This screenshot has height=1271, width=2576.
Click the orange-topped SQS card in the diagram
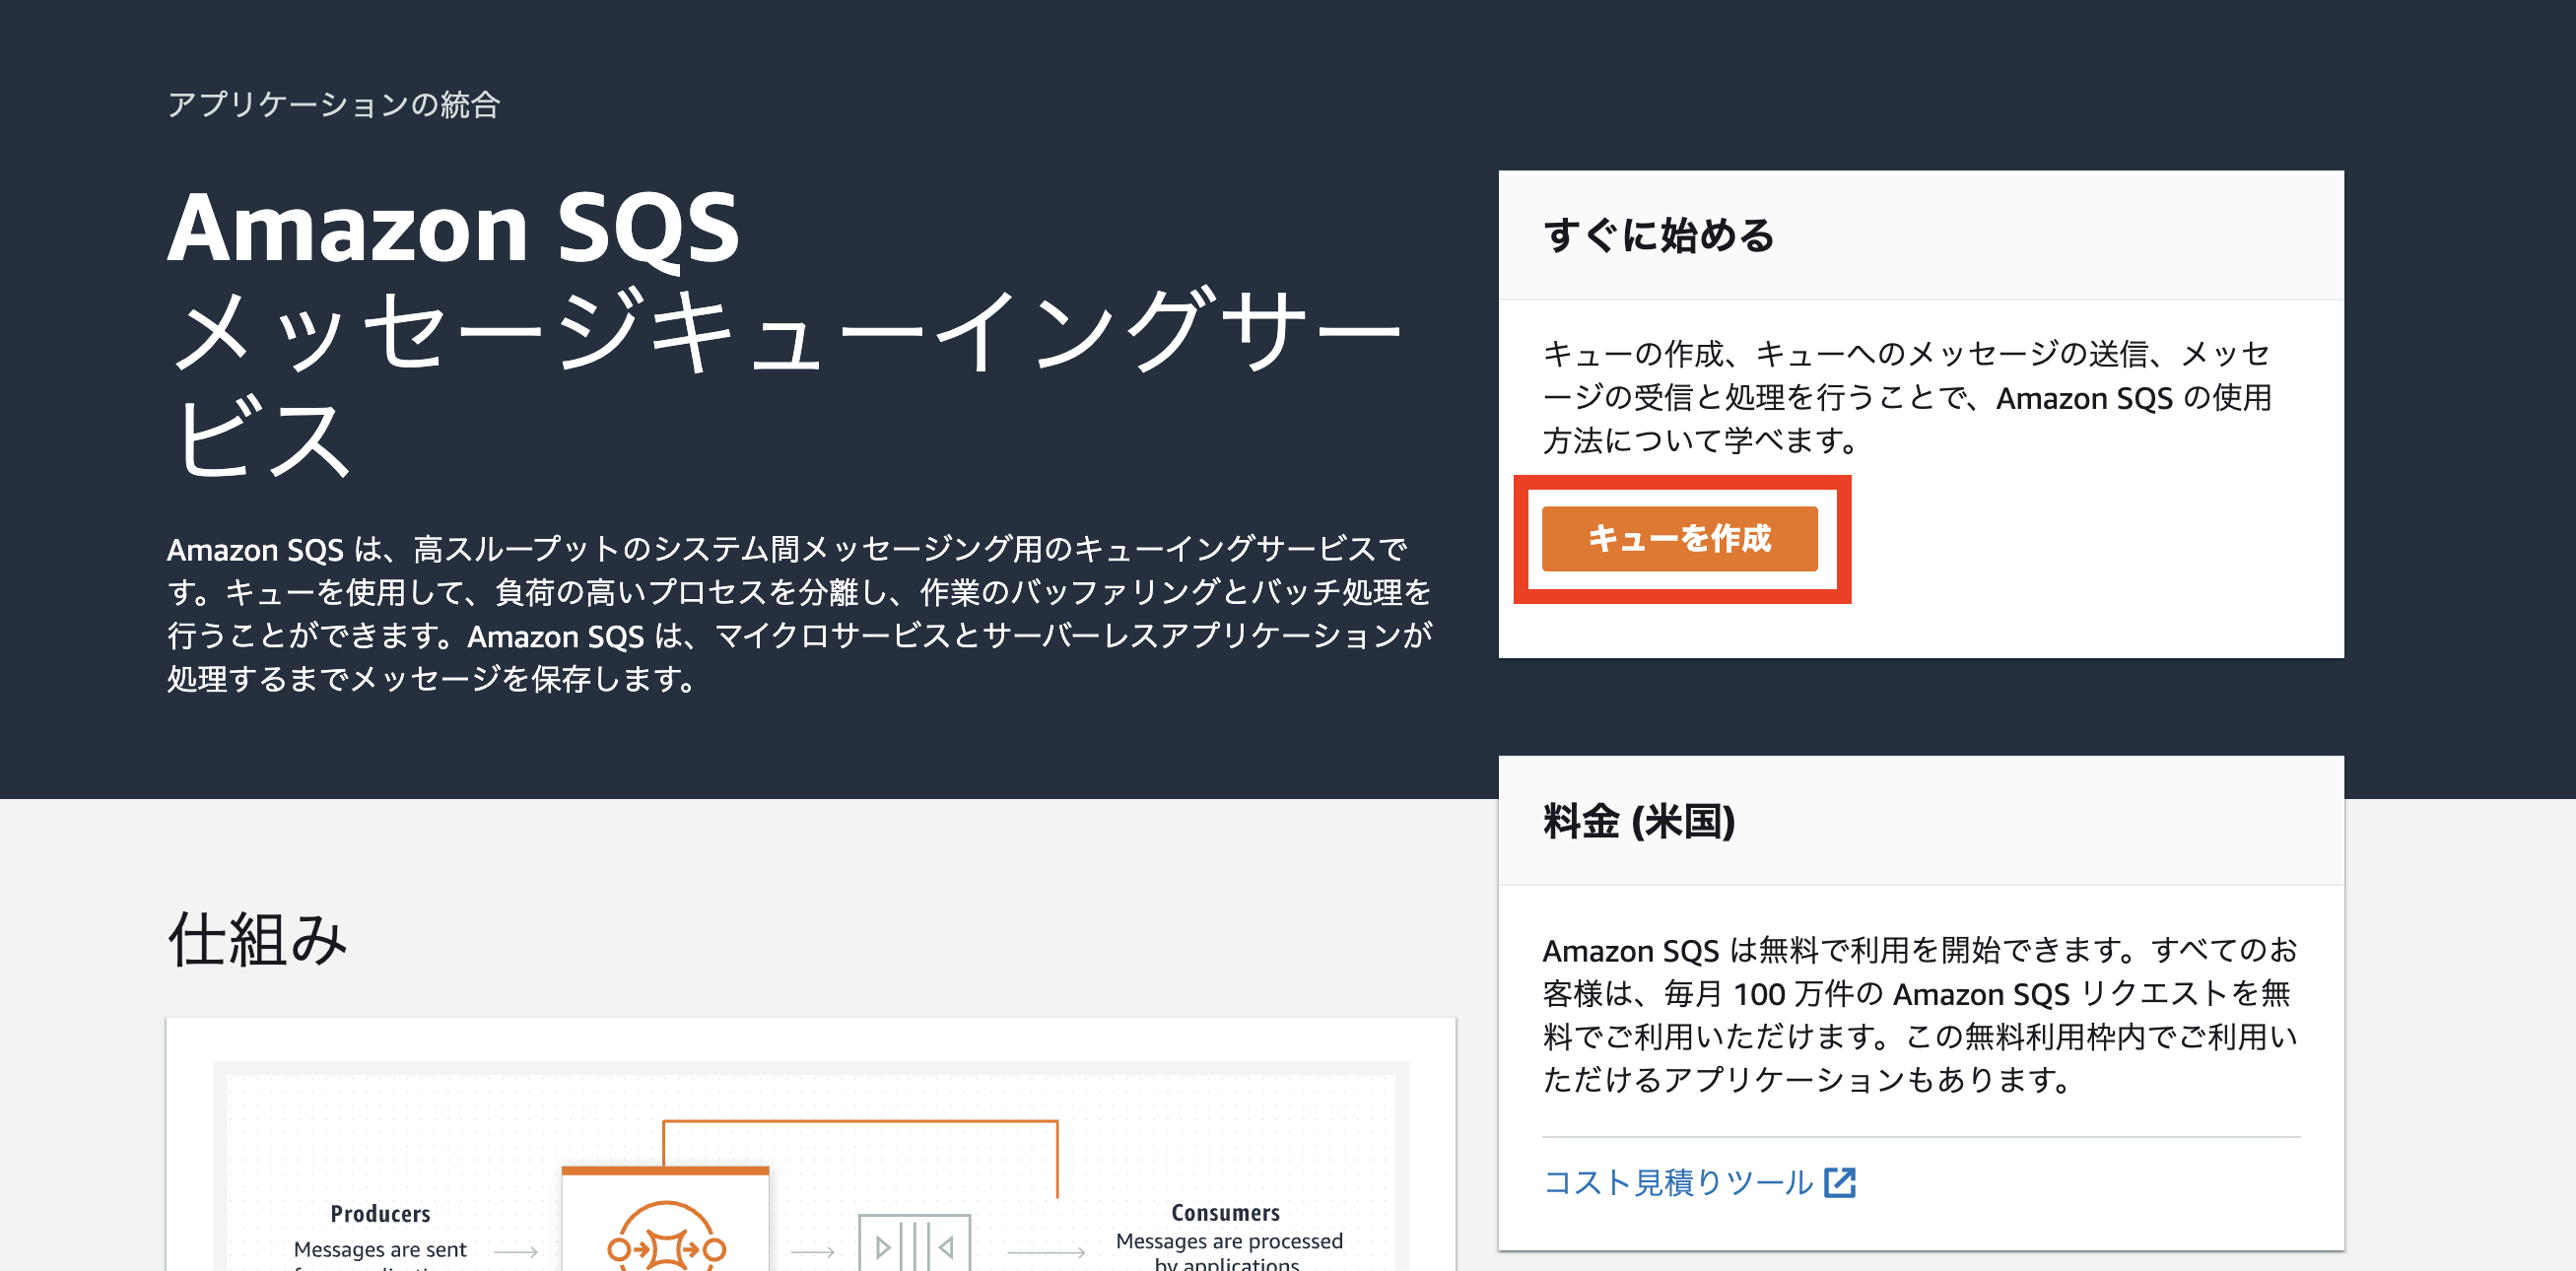point(665,1210)
